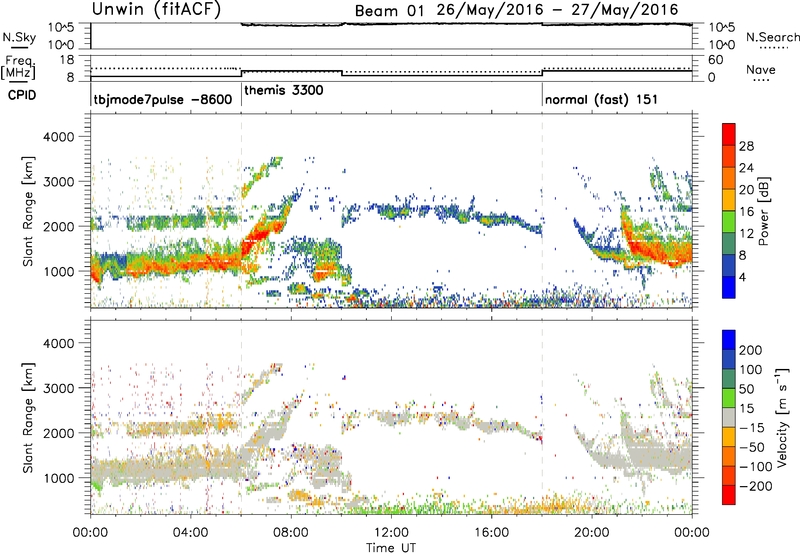Select the 'tbjmode7pulse -8600' CPID text

coord(163,99)
